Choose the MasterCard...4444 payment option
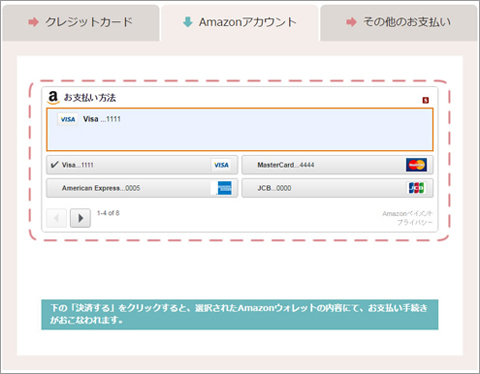The image size is (480, 374). coord(337,165)
